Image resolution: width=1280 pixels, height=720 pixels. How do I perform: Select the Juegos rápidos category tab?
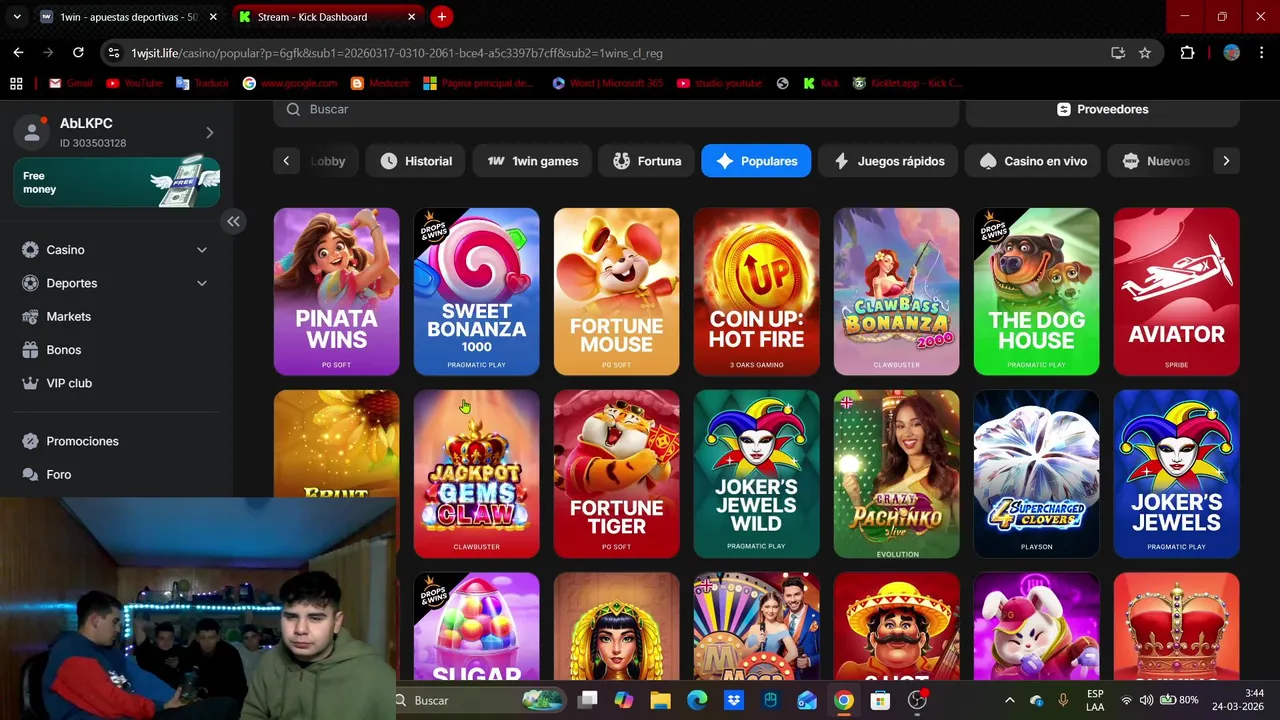click(889, 161)
